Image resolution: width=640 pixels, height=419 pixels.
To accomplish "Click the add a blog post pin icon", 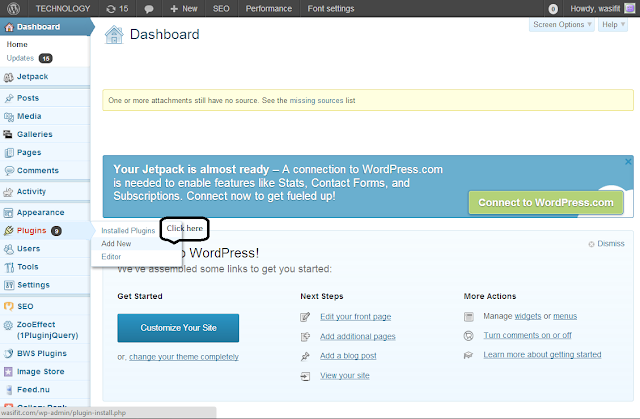I will tap(305, 357).
